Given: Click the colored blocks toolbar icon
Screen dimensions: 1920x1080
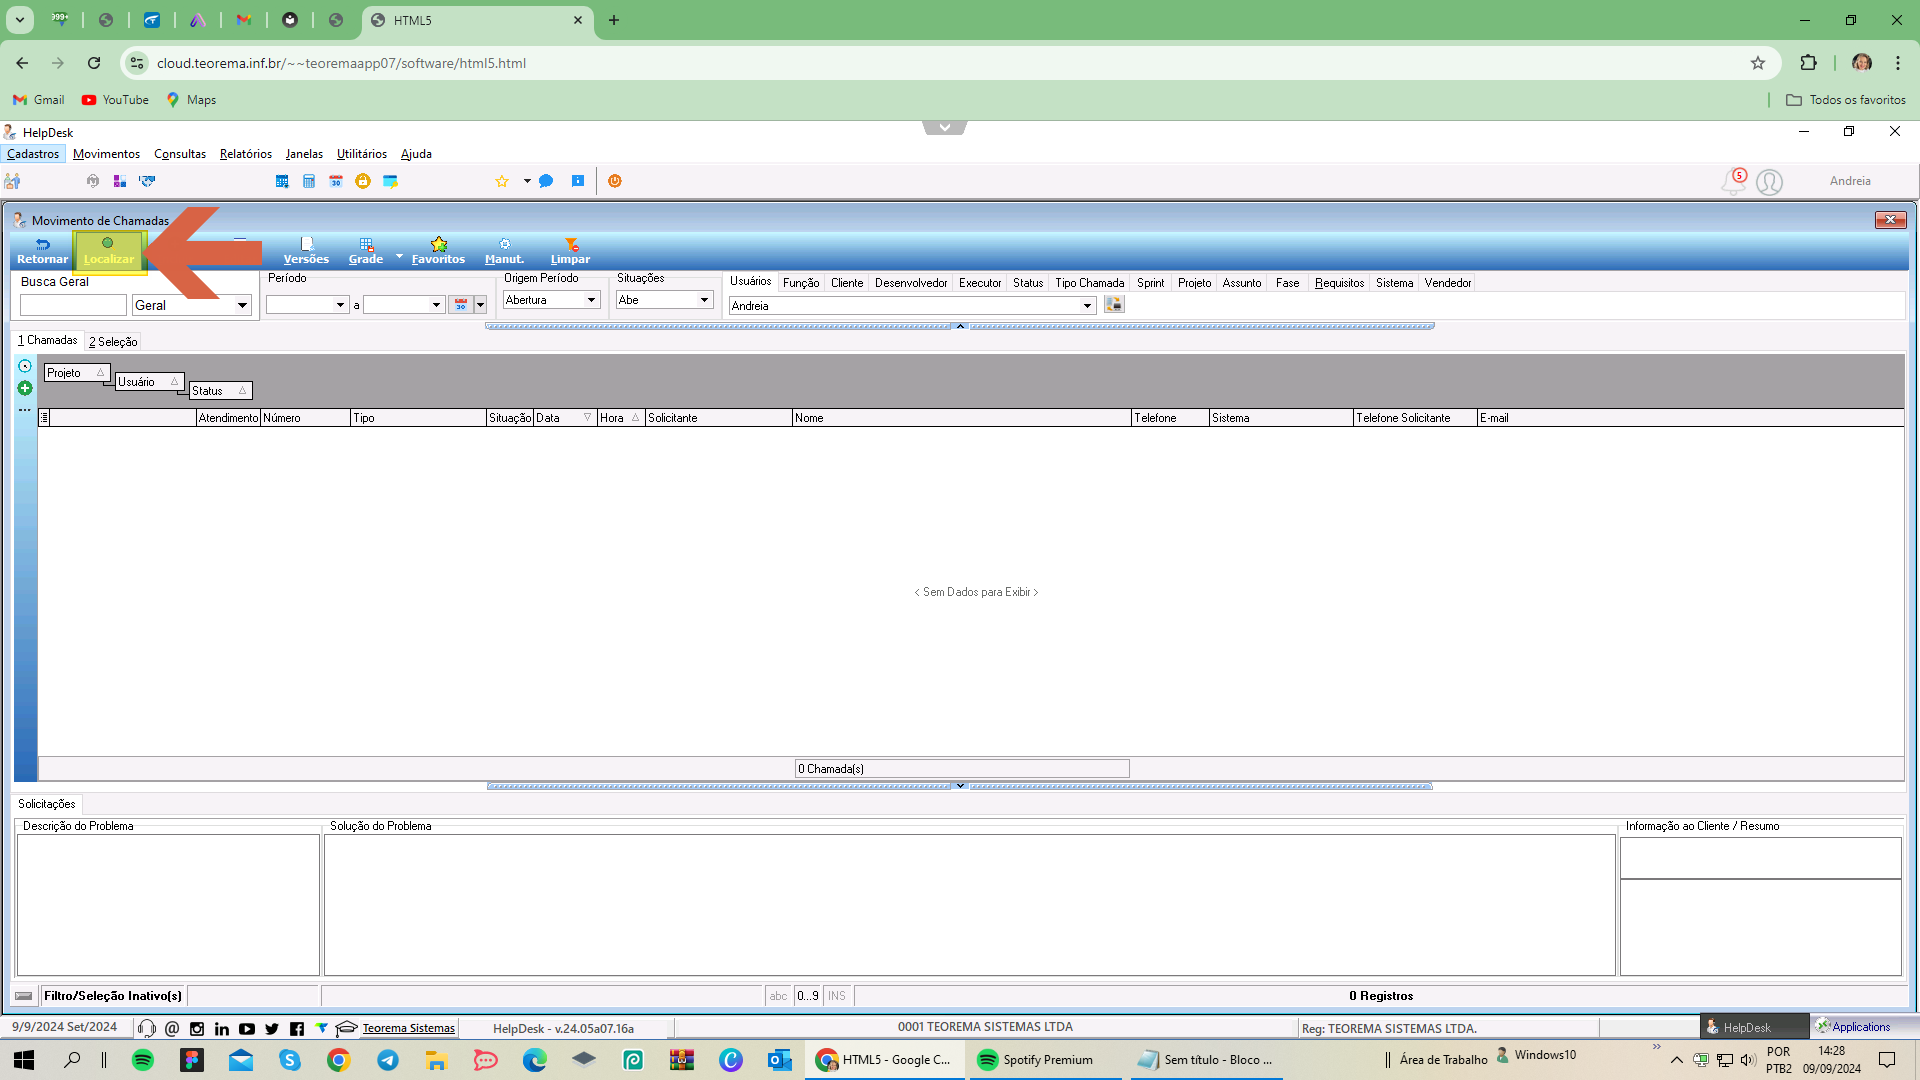Looking at the screenshot, I should click(x=120, y=181).
